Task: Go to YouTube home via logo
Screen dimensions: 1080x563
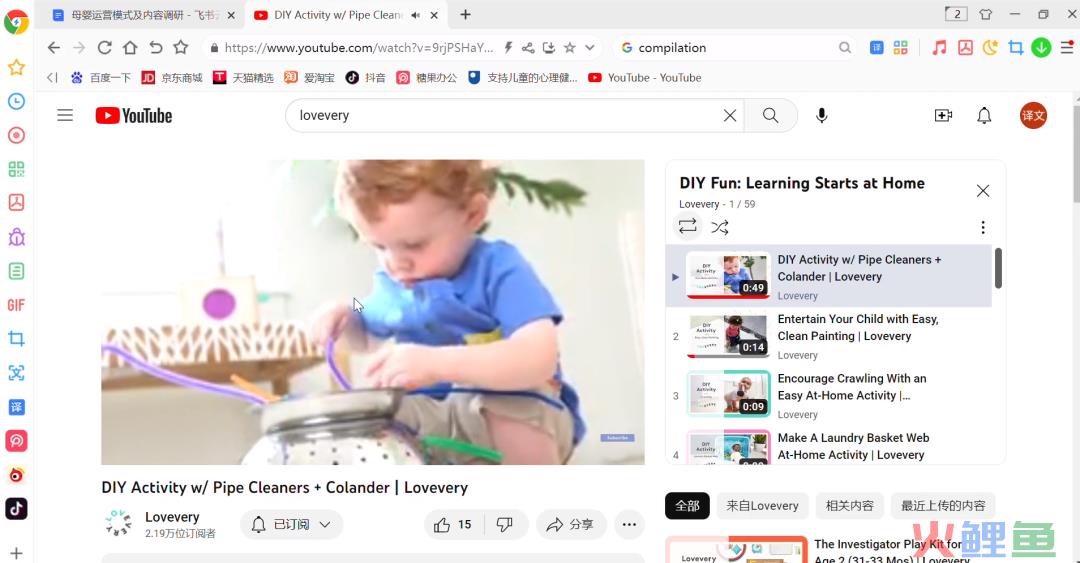Action: (x=134, y=115)
